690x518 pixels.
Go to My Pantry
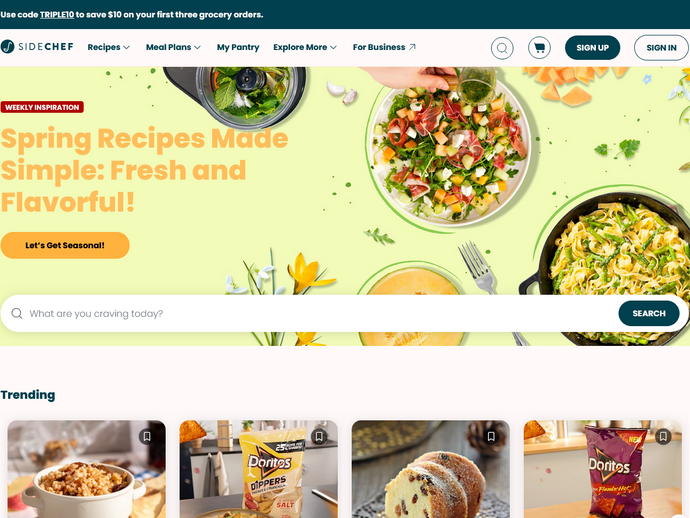coord(238,47)
